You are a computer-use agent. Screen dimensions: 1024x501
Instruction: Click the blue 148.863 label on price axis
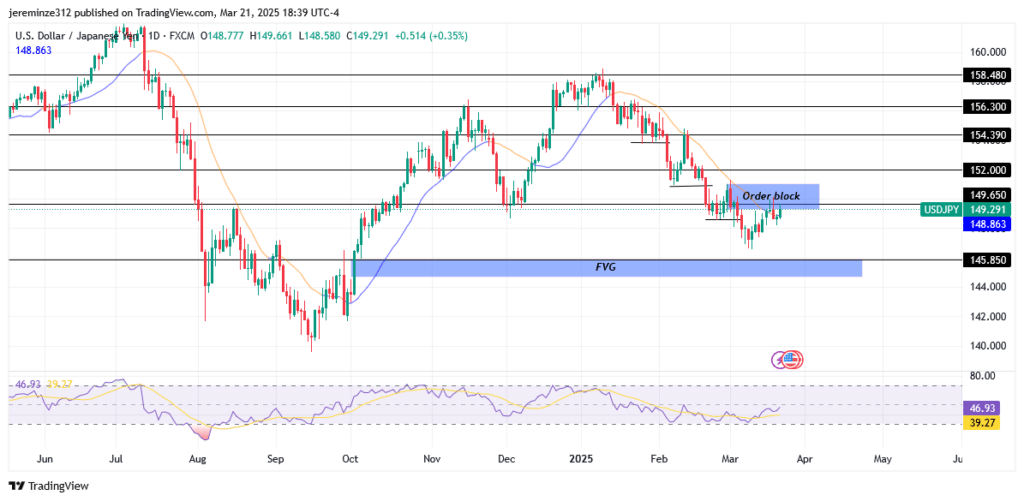pos(987,224)
